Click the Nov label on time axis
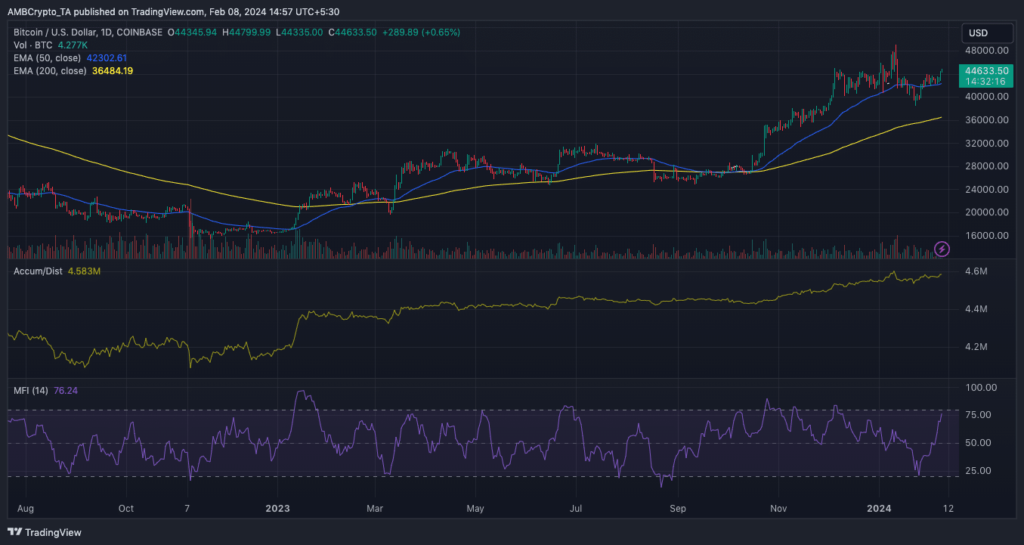The image size is (1024, 545). click(x=777, y=507)
